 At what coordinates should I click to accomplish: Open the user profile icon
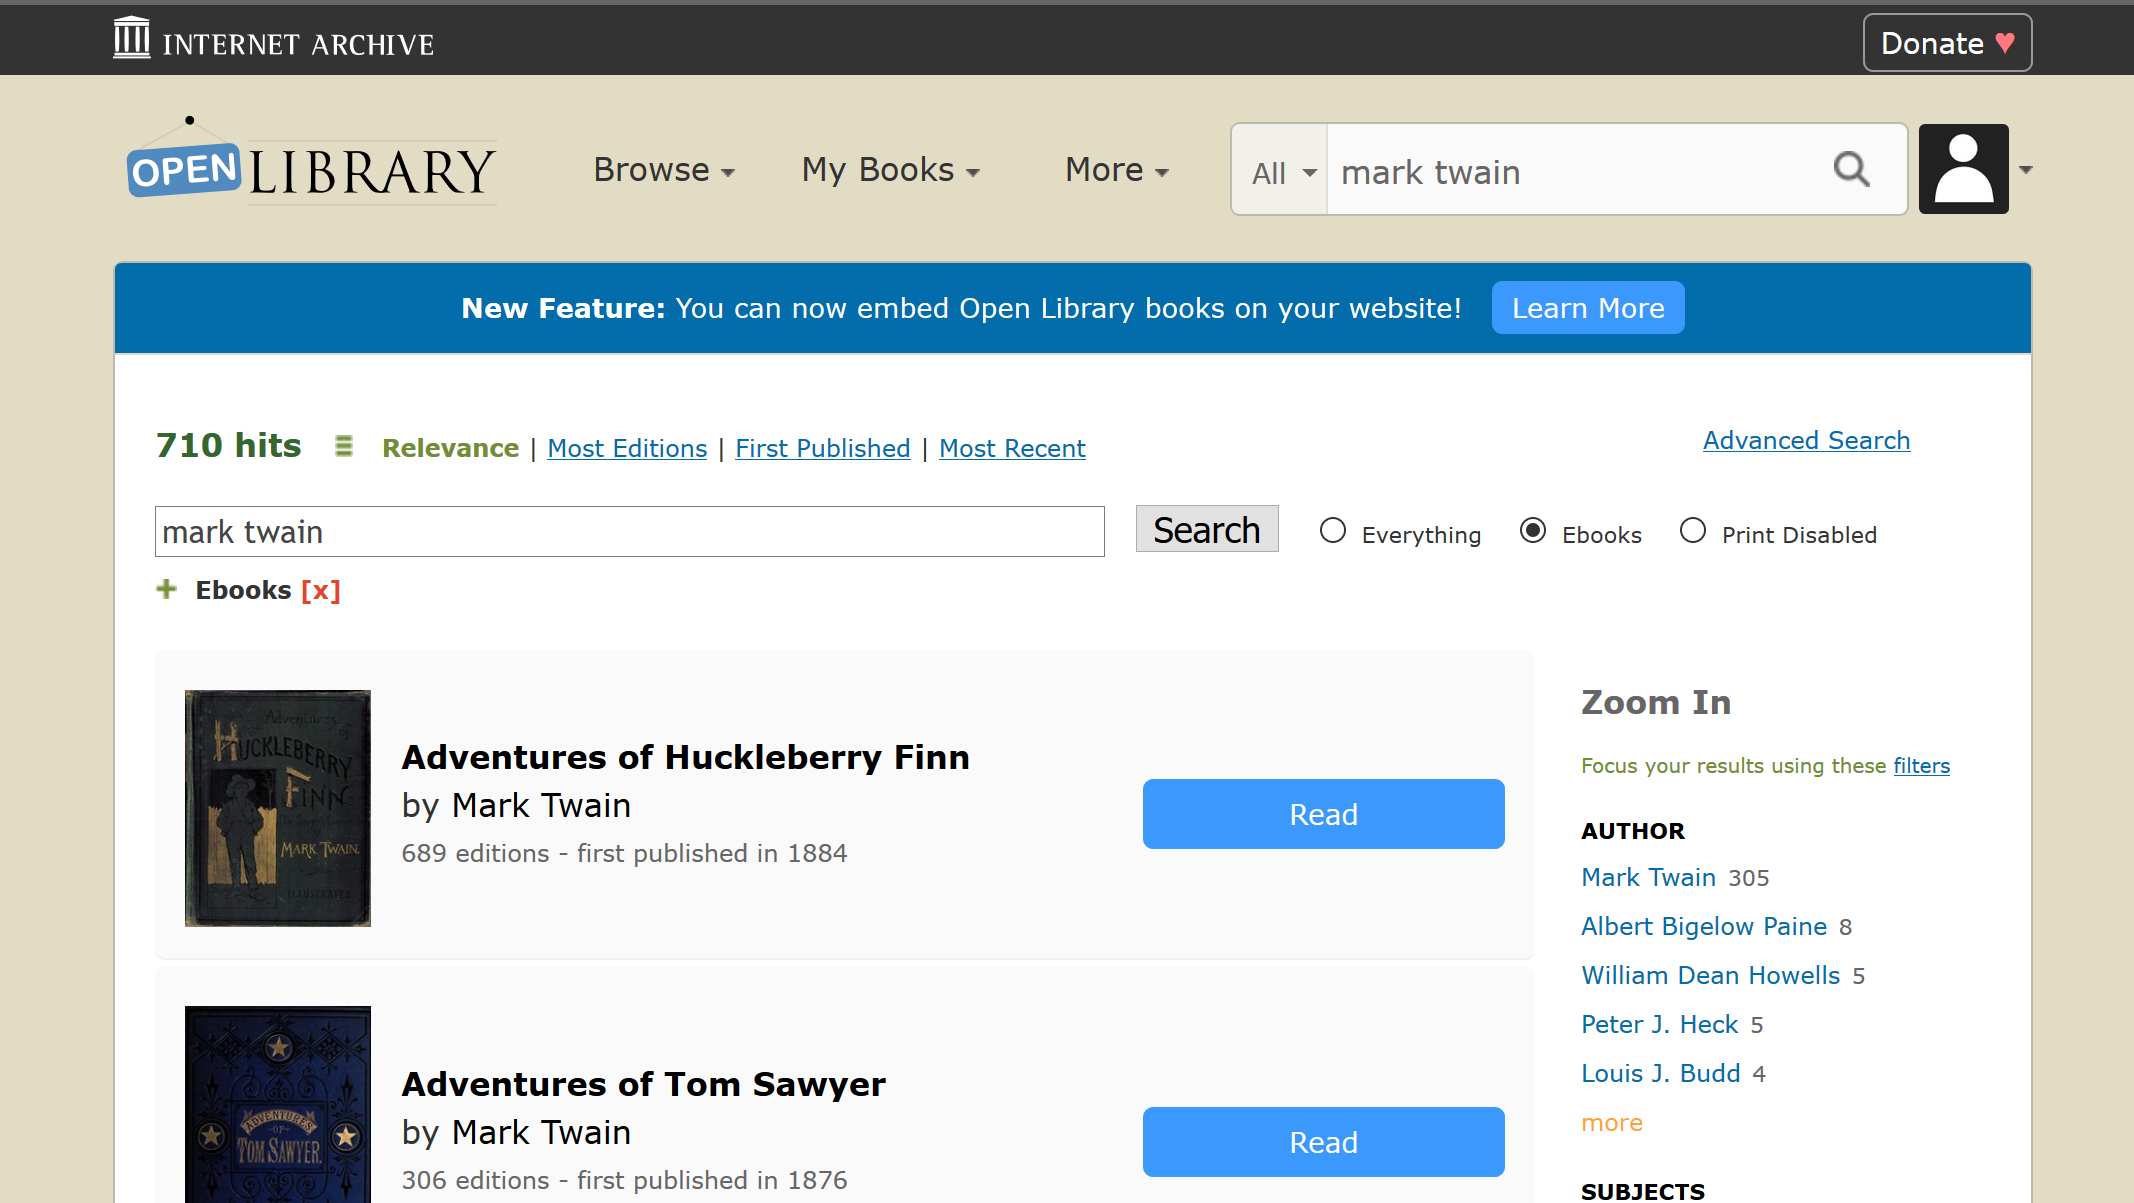point(1963,168)
